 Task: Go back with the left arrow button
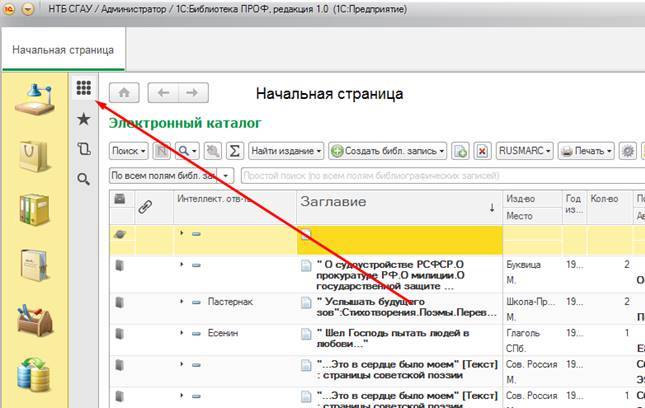[x=163, y=93]
